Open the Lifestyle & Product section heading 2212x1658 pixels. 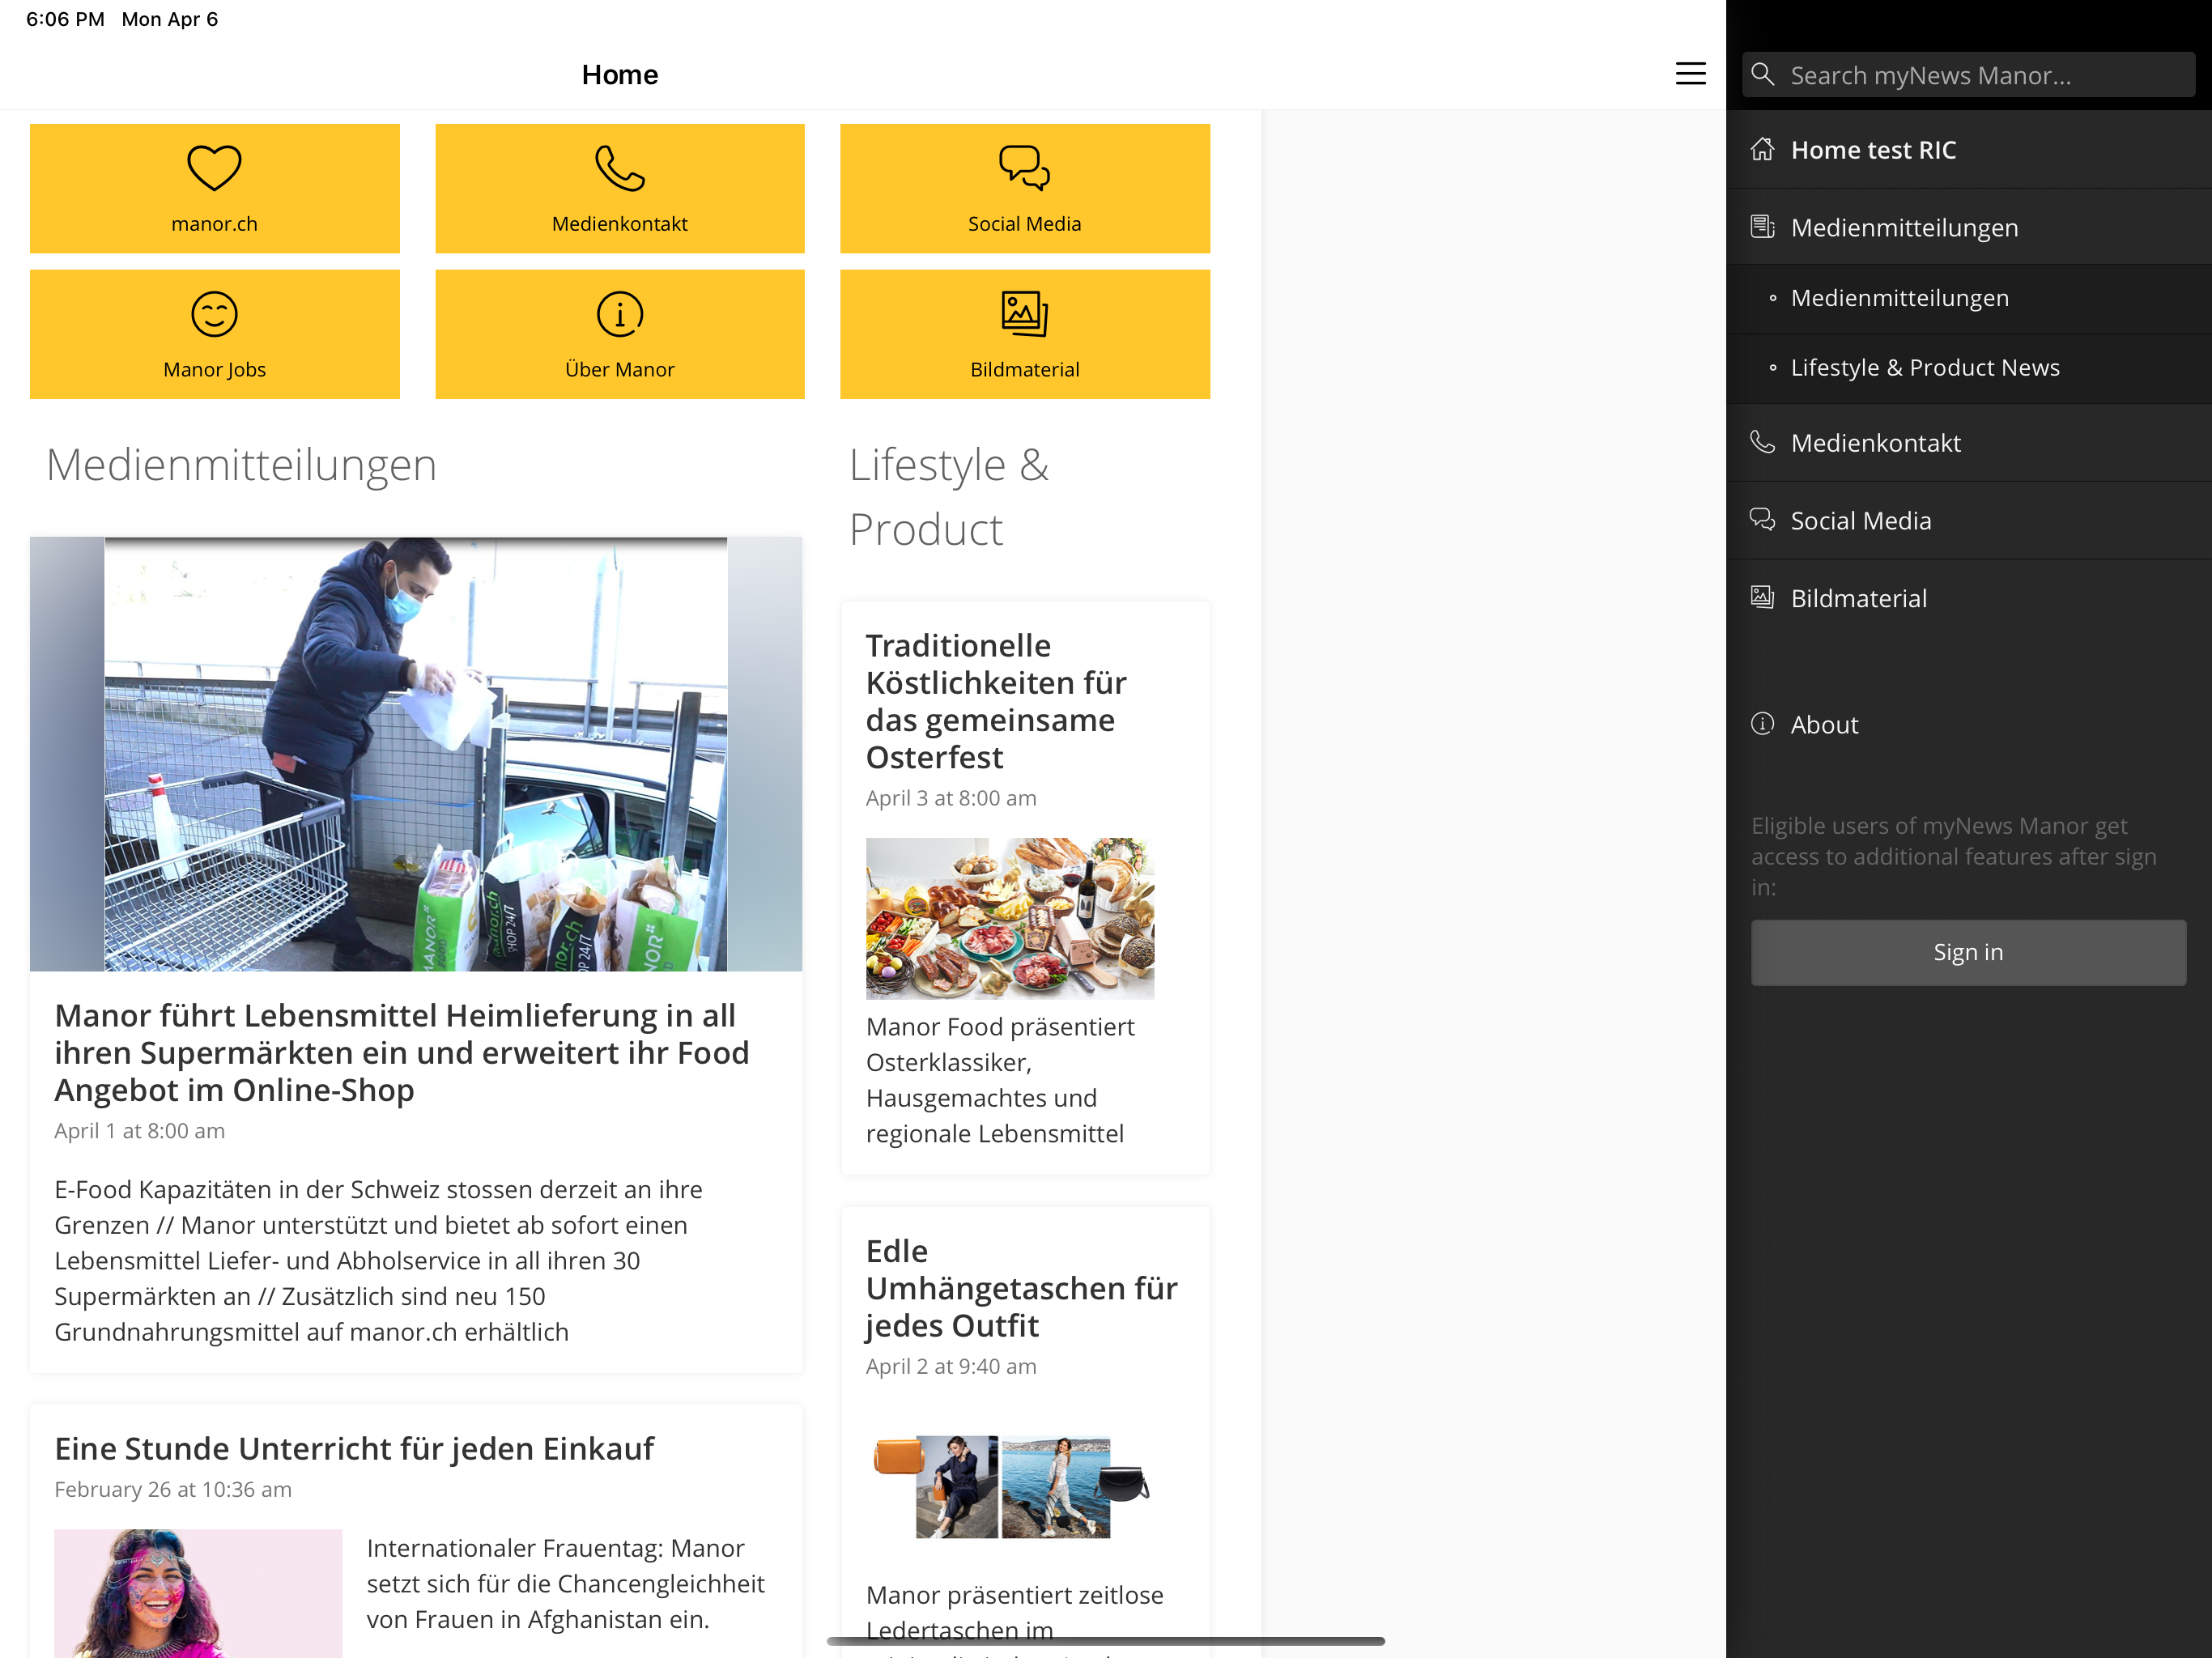[x=949, y=497]
